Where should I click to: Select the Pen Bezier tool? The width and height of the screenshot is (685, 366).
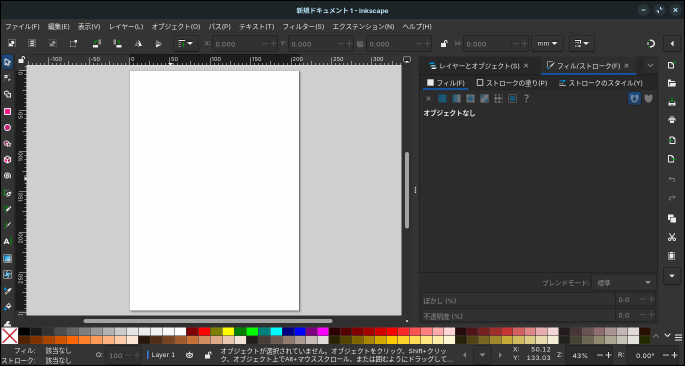(x=7, y=193)
